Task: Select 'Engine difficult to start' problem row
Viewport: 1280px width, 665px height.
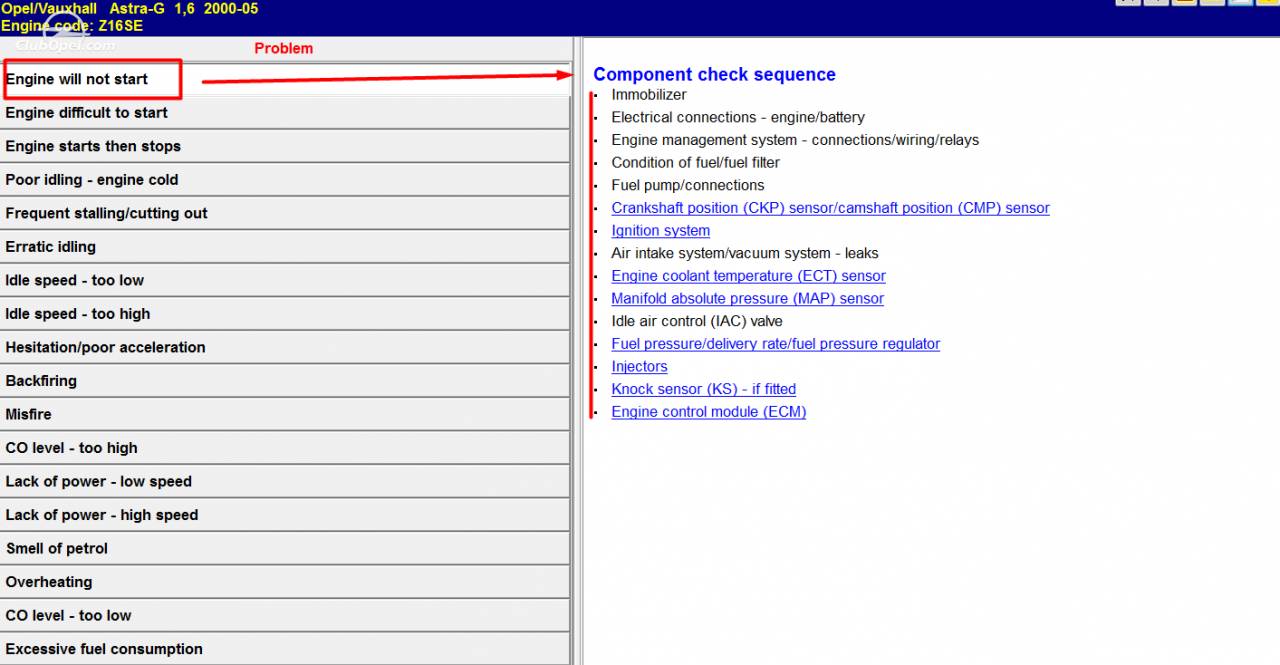Action: [285, 113]
